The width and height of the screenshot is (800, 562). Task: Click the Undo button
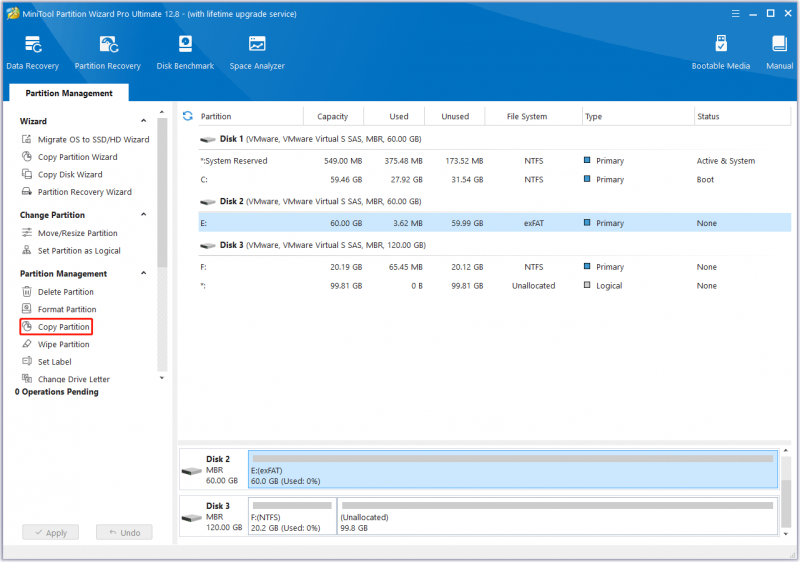(x=124, y=532)
